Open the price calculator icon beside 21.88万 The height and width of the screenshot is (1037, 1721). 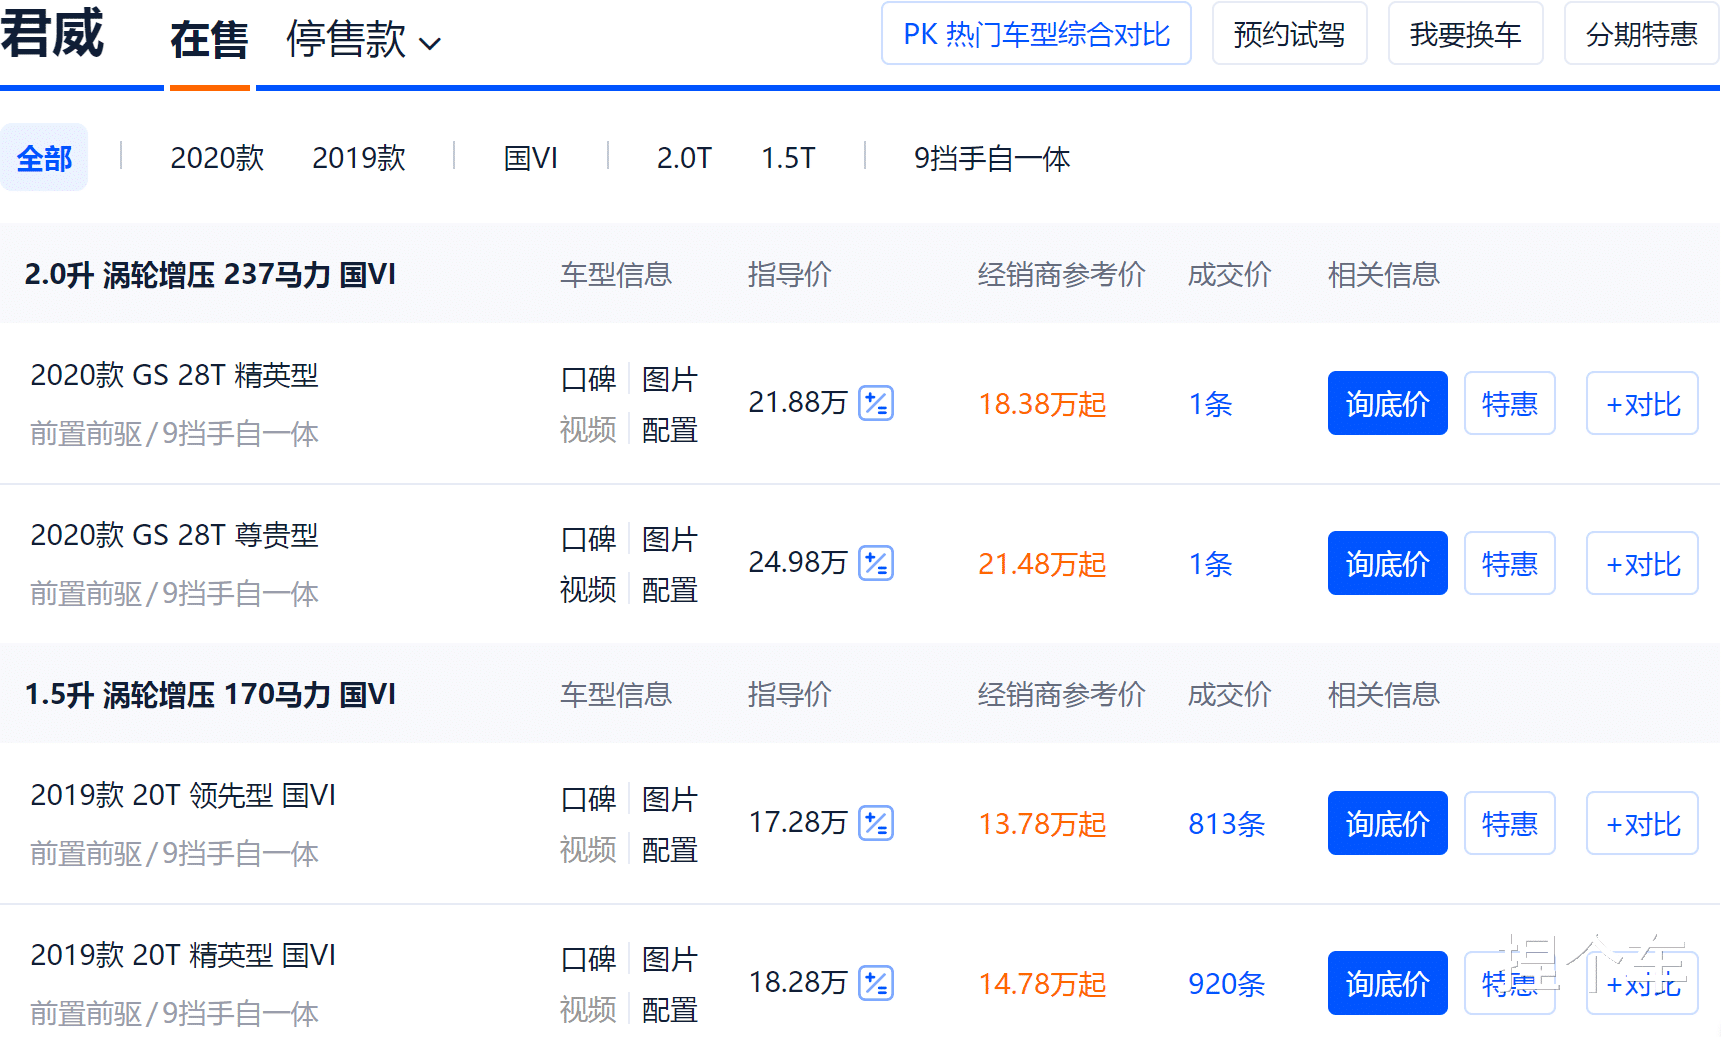pyautogui.click(x=876, y=403)
